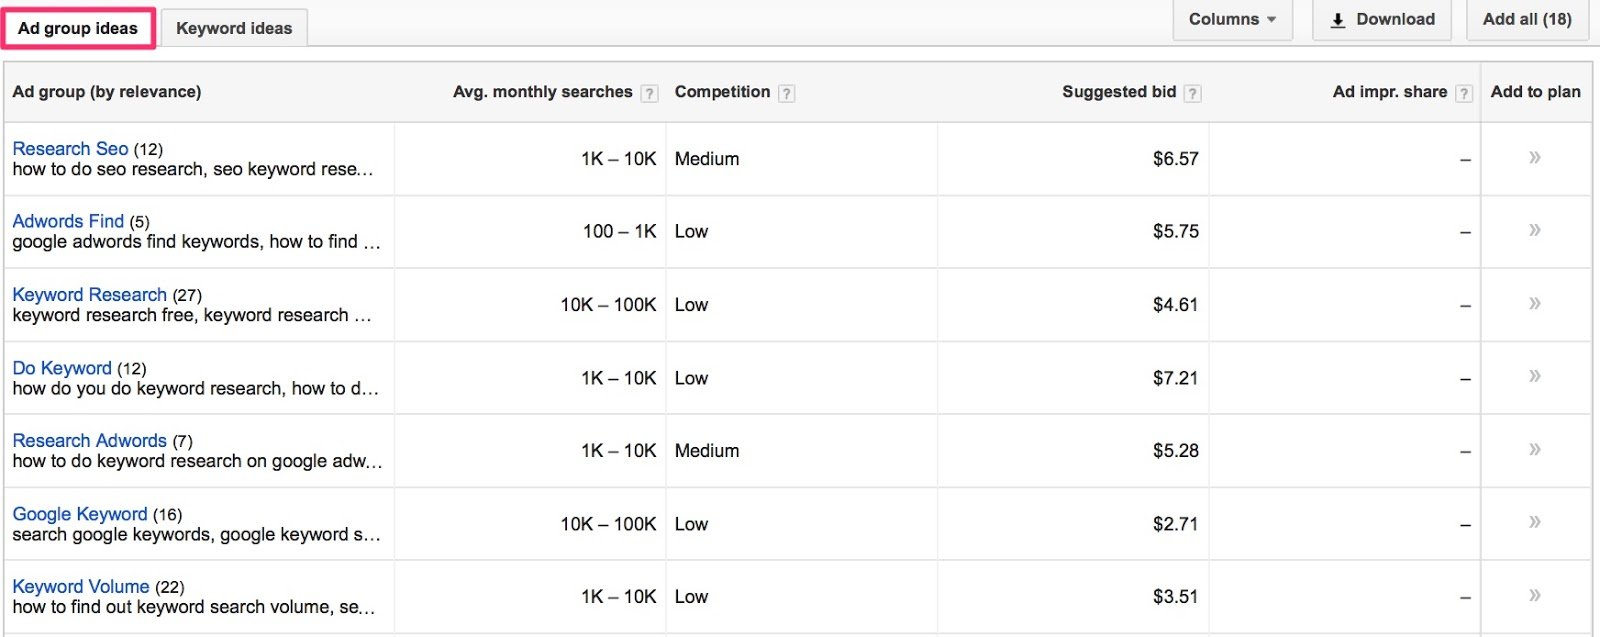Click help icon next to Competition header
This screenshot has width=1600, height=637.
point(787,93)
